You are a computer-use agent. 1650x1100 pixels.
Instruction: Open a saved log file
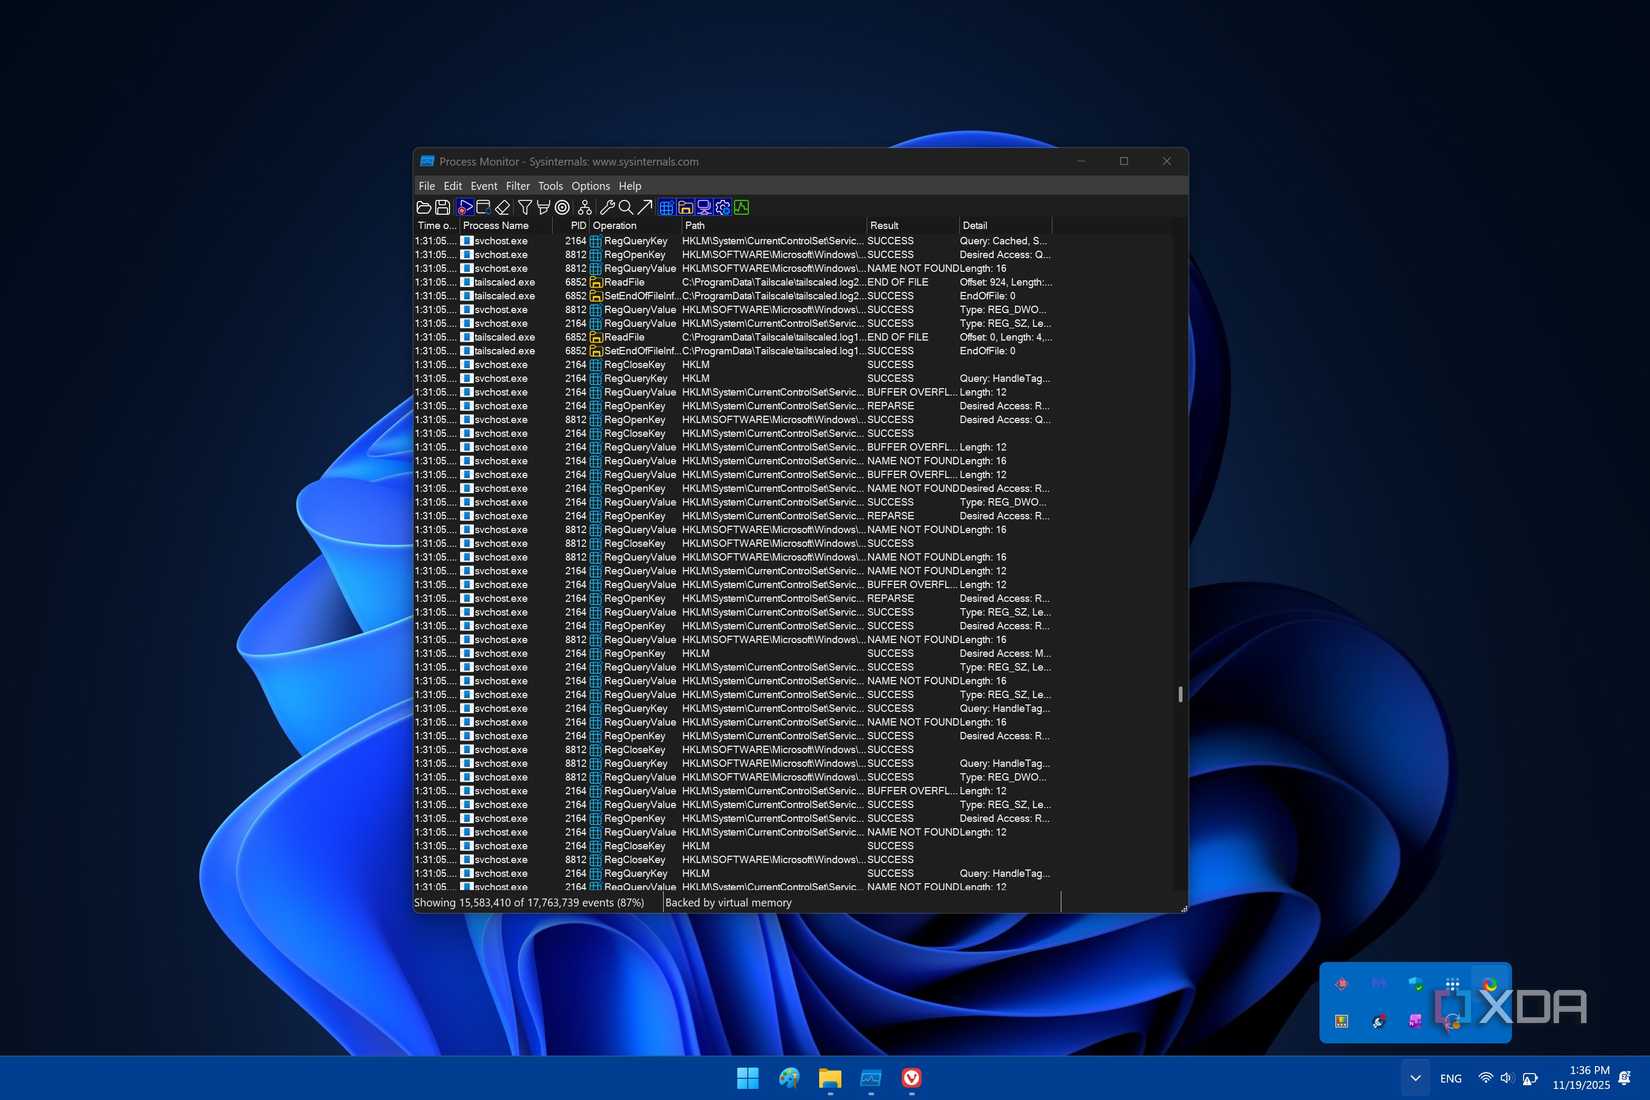click(423, 207)
